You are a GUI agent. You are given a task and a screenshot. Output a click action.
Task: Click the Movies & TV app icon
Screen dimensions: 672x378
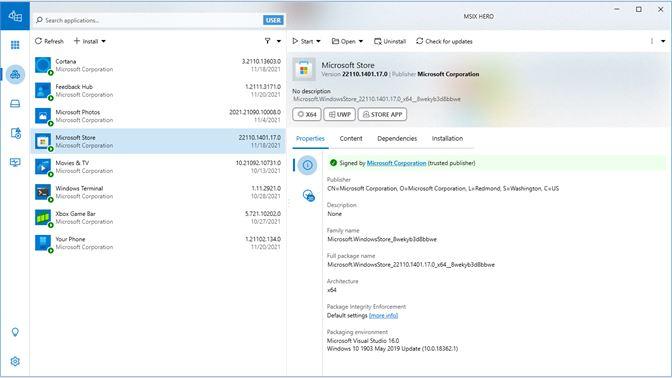[x=43, y=167]
